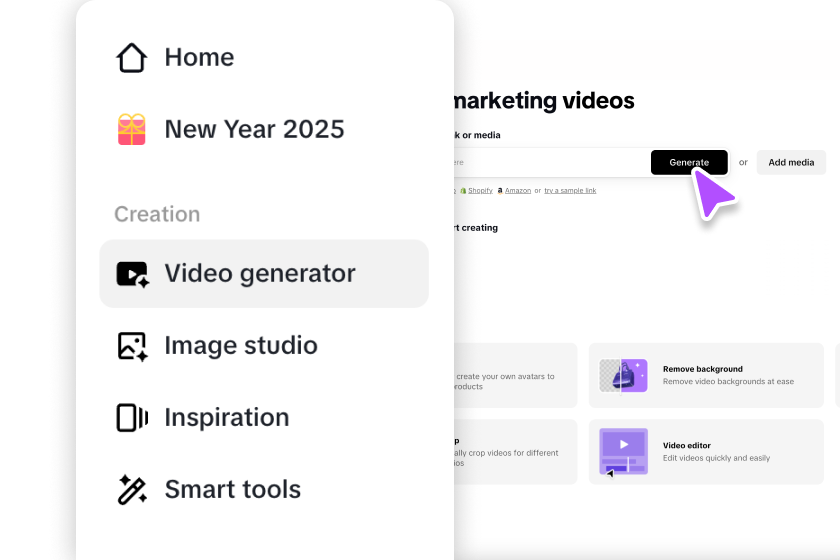The width and height of the screenshot is (840, 560).
Task: Click the 'Remove background' card title
Action: [x=702, y=369]
